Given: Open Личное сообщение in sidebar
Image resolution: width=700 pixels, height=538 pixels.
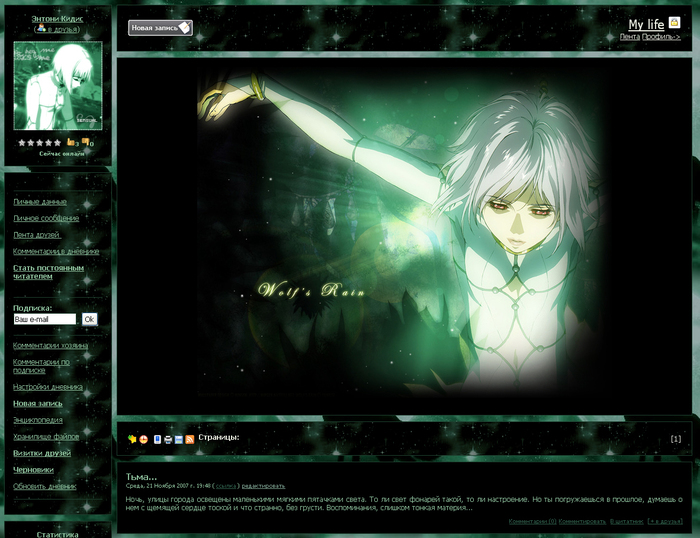Looking at the screenshot, I should tap(46, 218).
